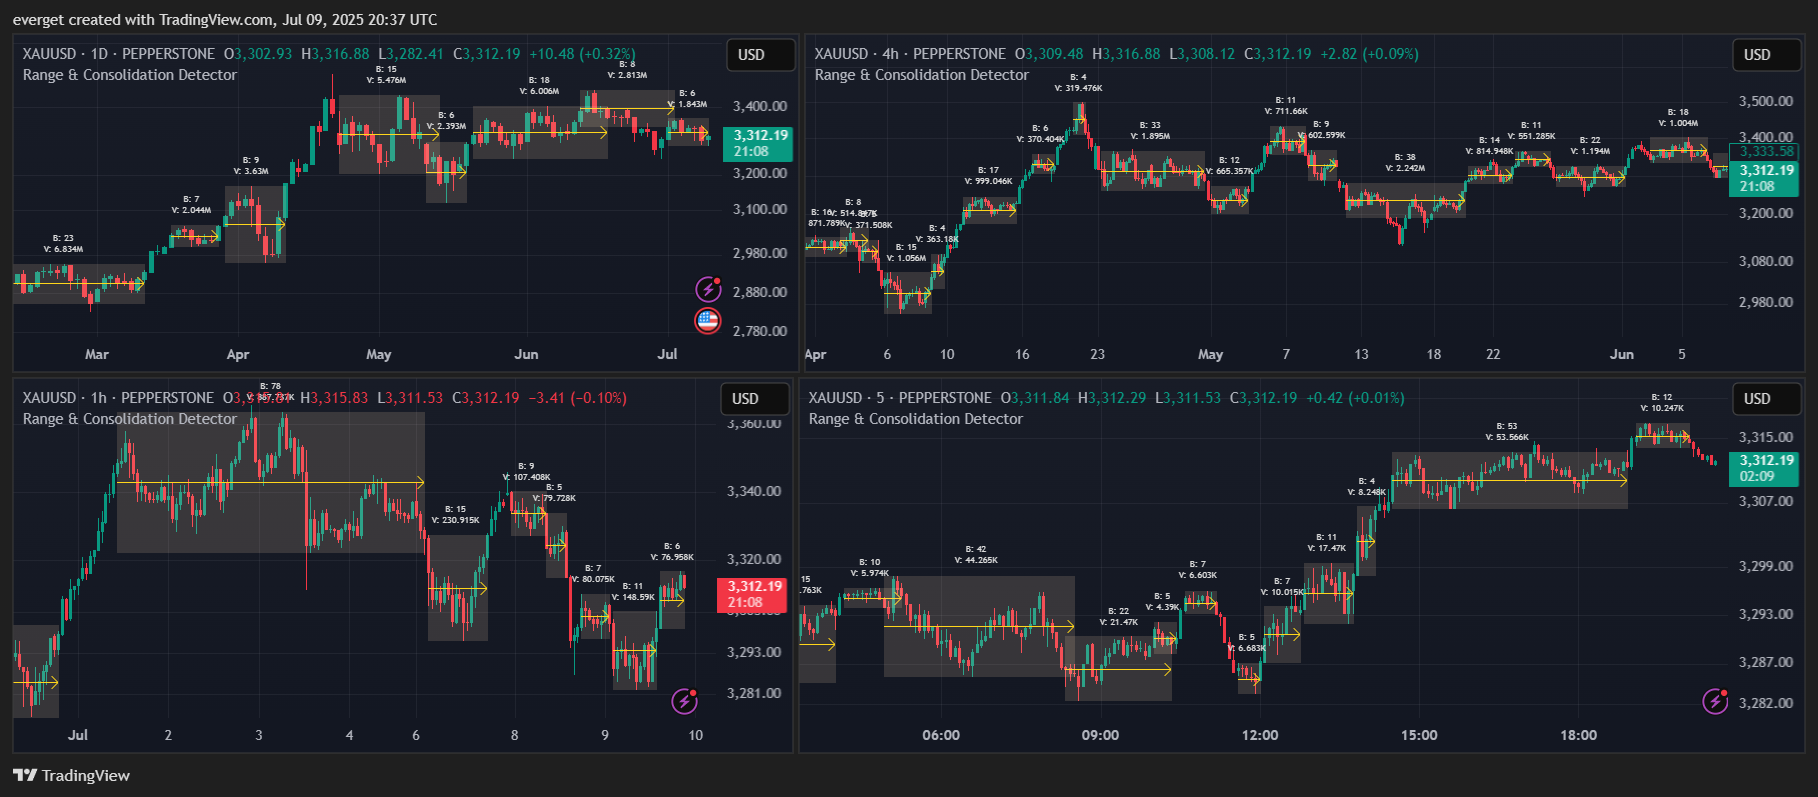Open the USD currency button on the 1h chart
Viewport: 1818px width, 797px height.
(x=754, y=399)
